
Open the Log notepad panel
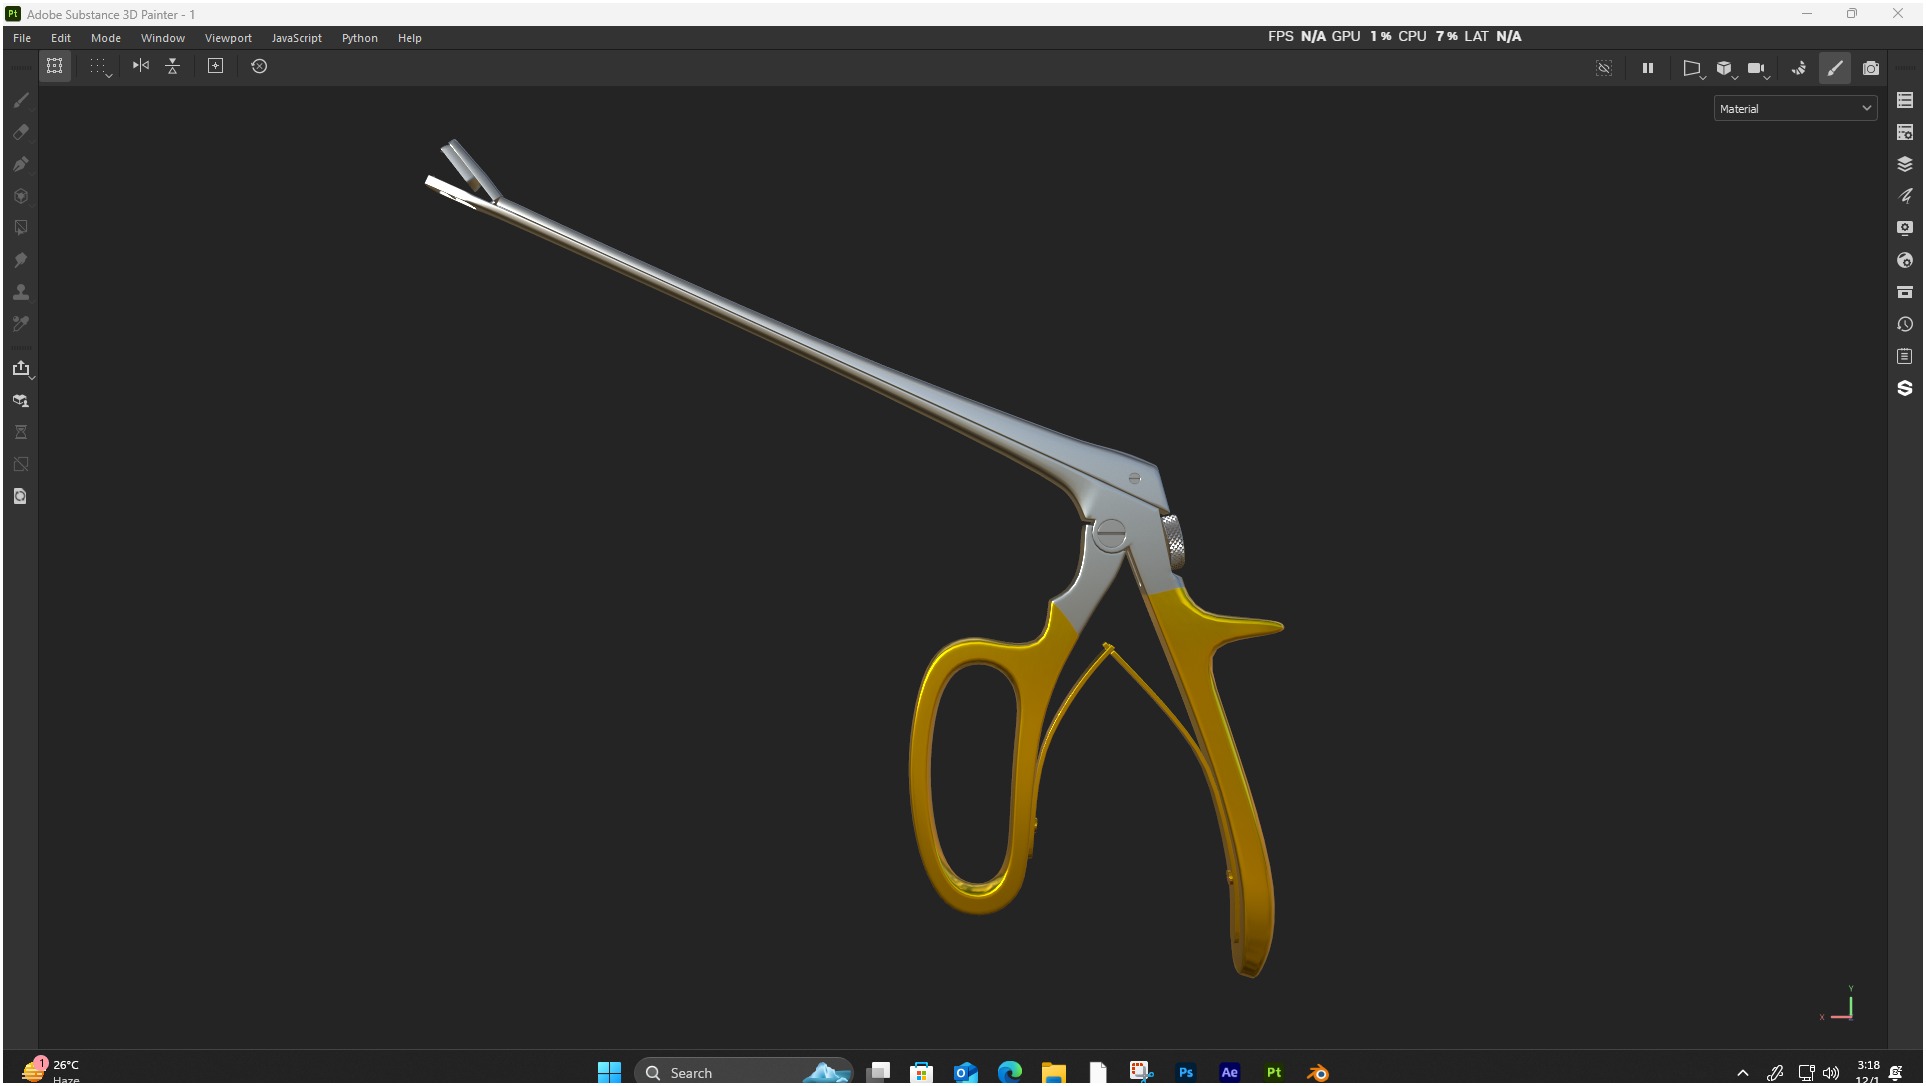(x=1905, y=356)
